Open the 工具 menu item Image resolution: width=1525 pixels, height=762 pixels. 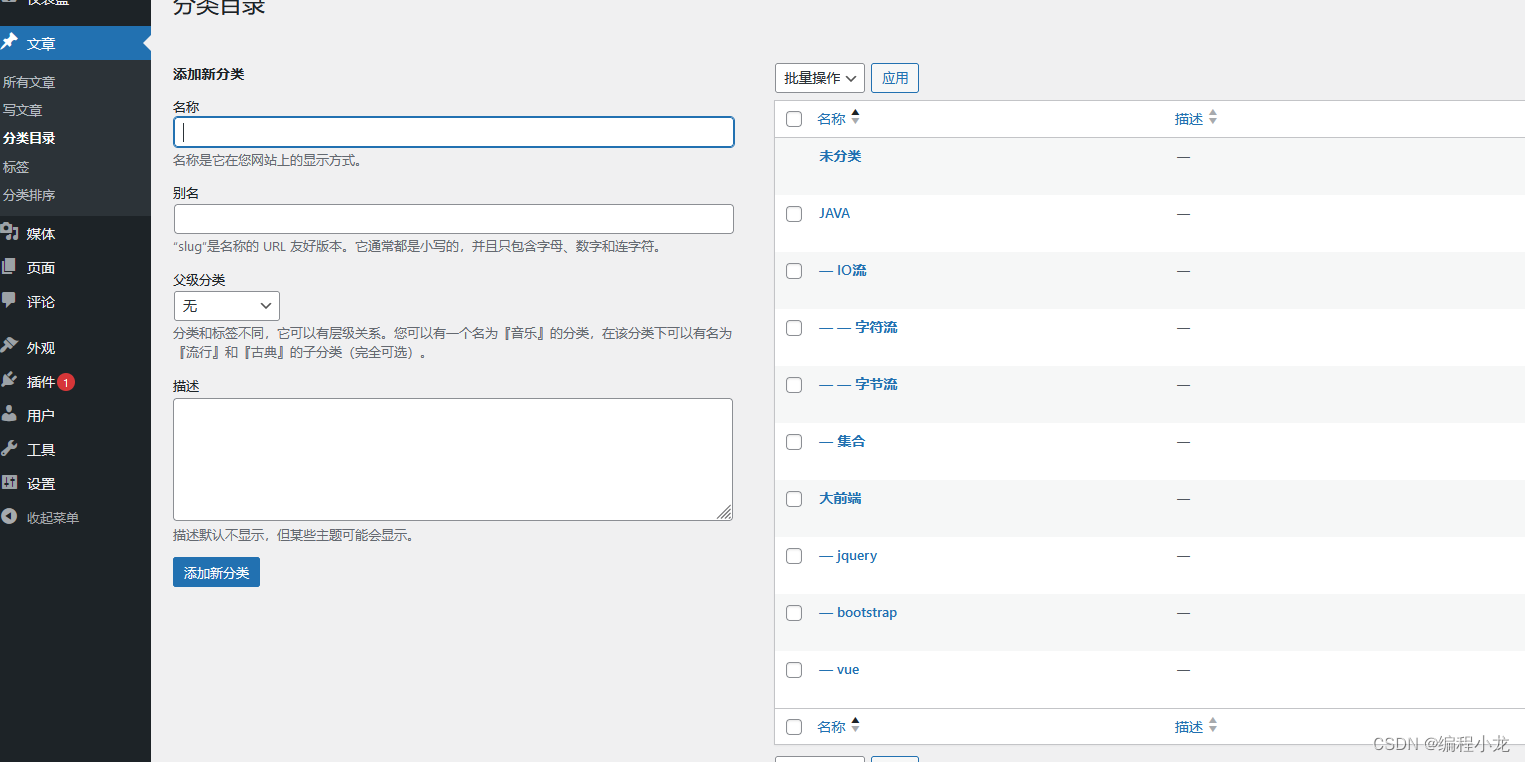pyautogui.click(x=75, y=449)
